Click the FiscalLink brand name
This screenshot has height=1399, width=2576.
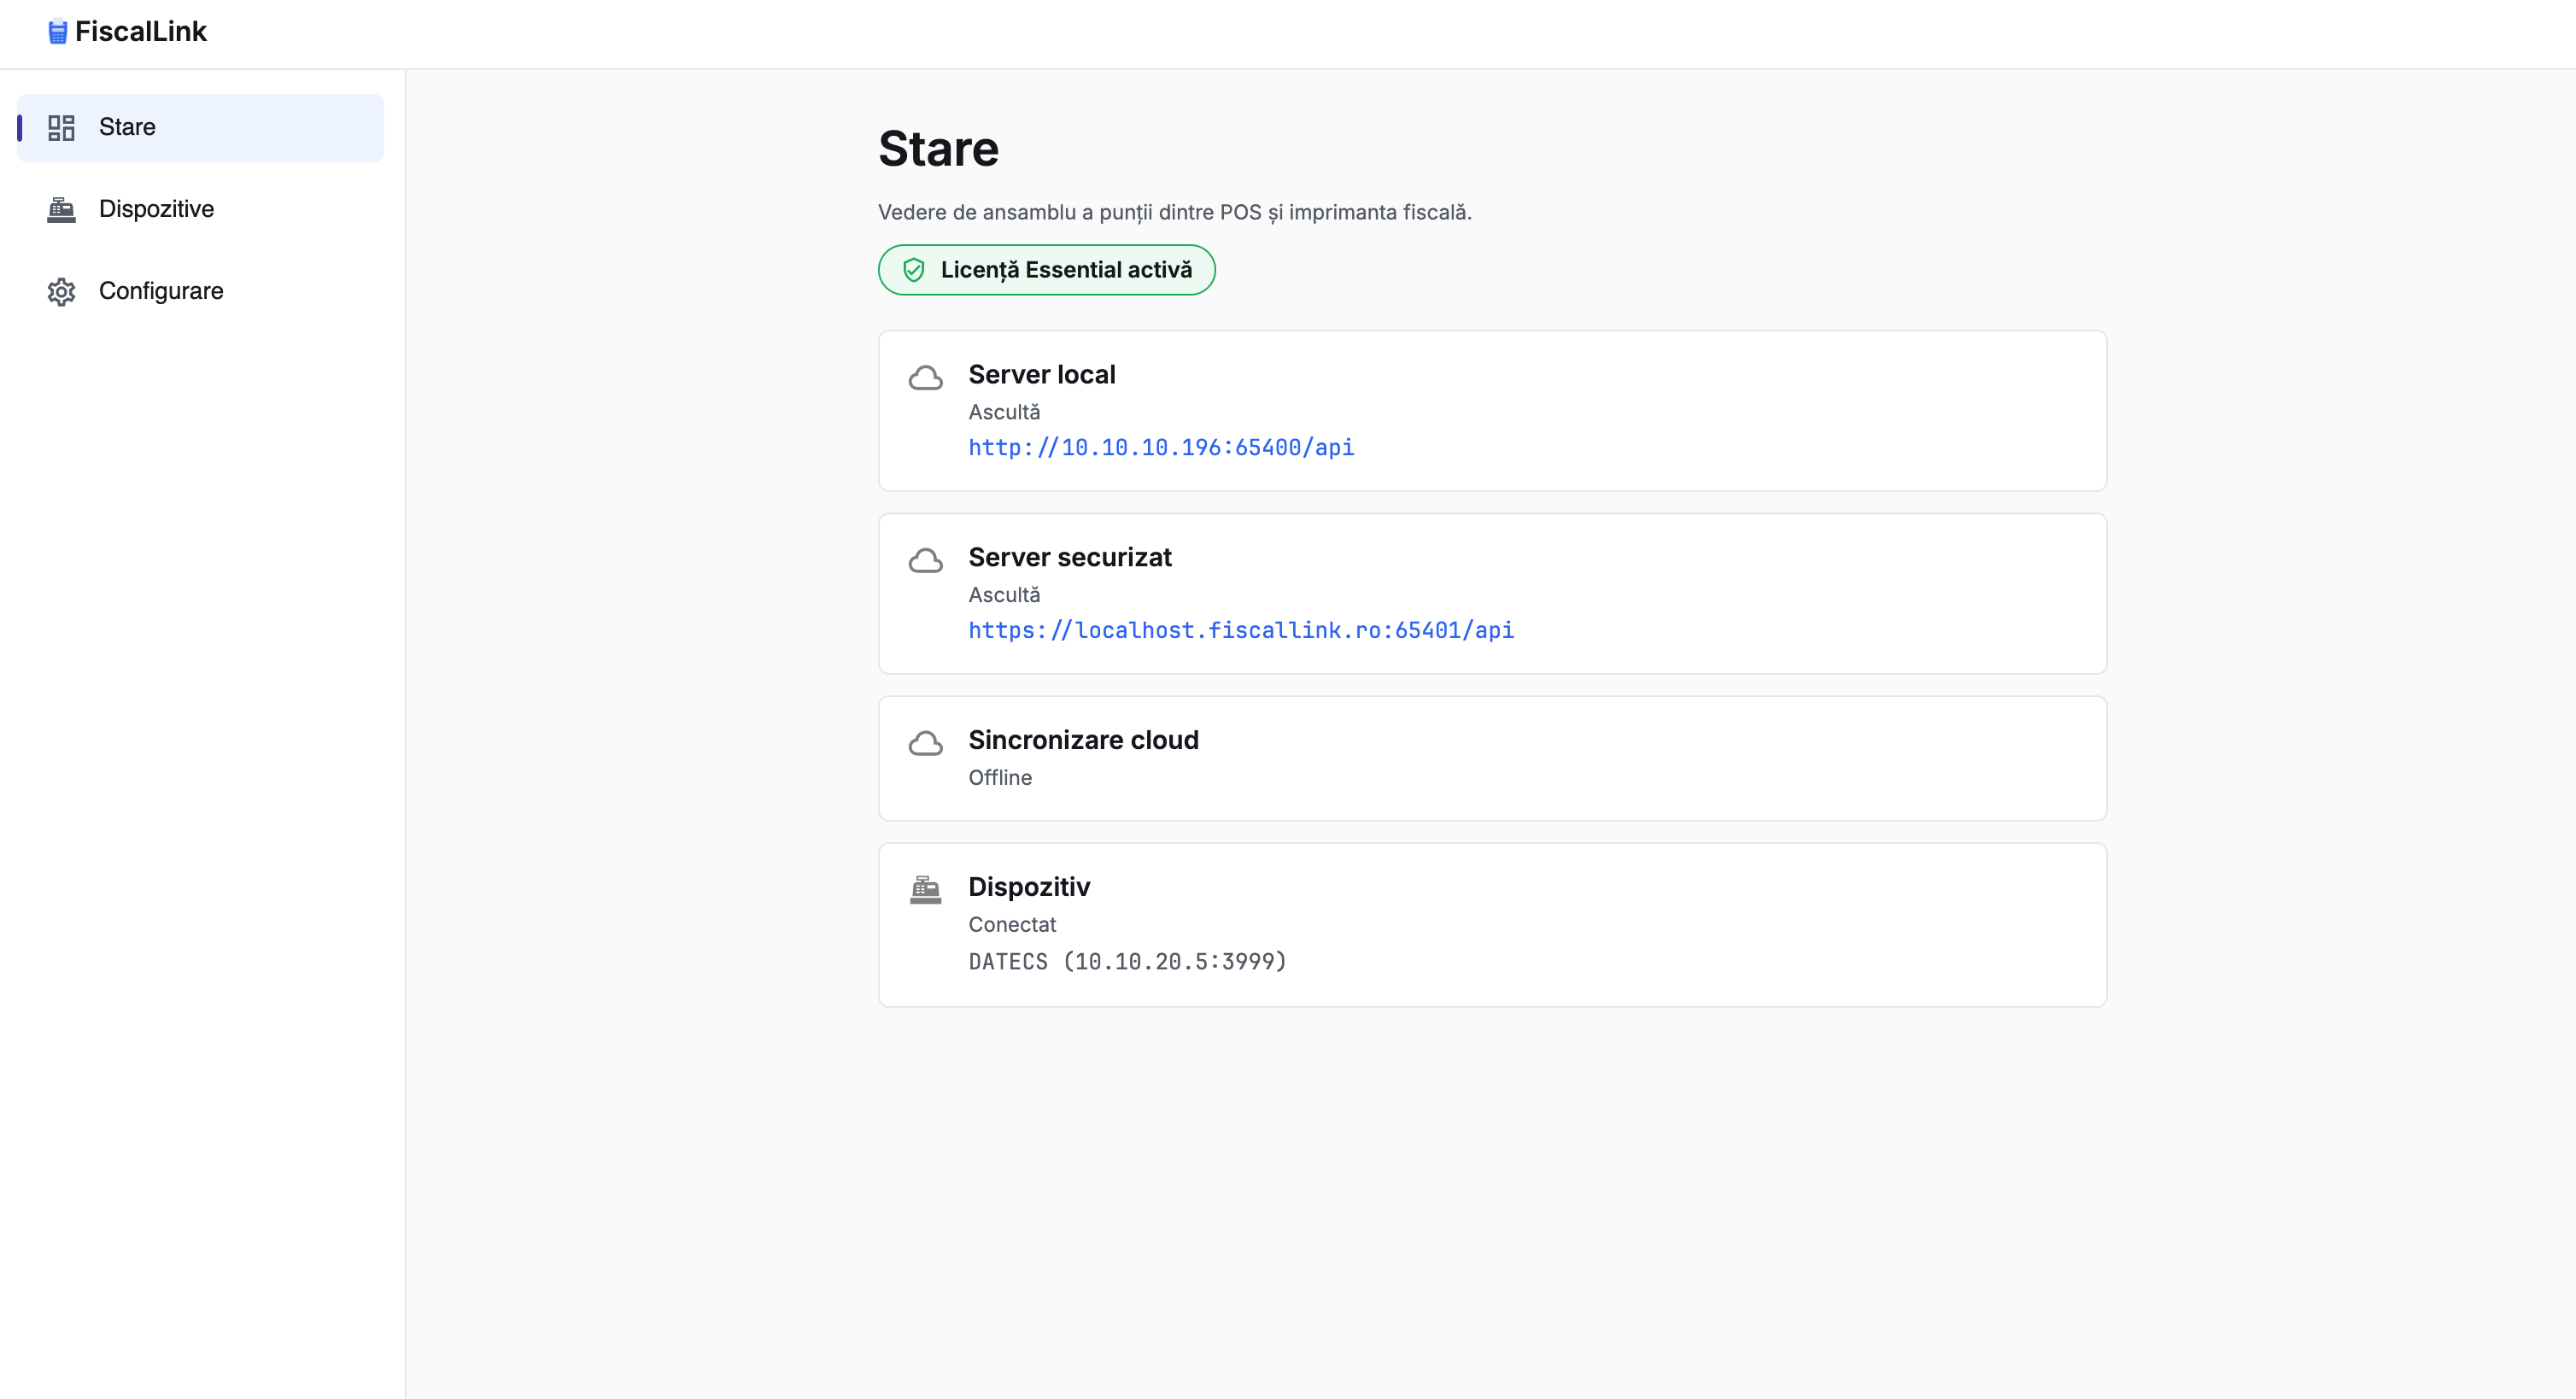click(141, 32)
